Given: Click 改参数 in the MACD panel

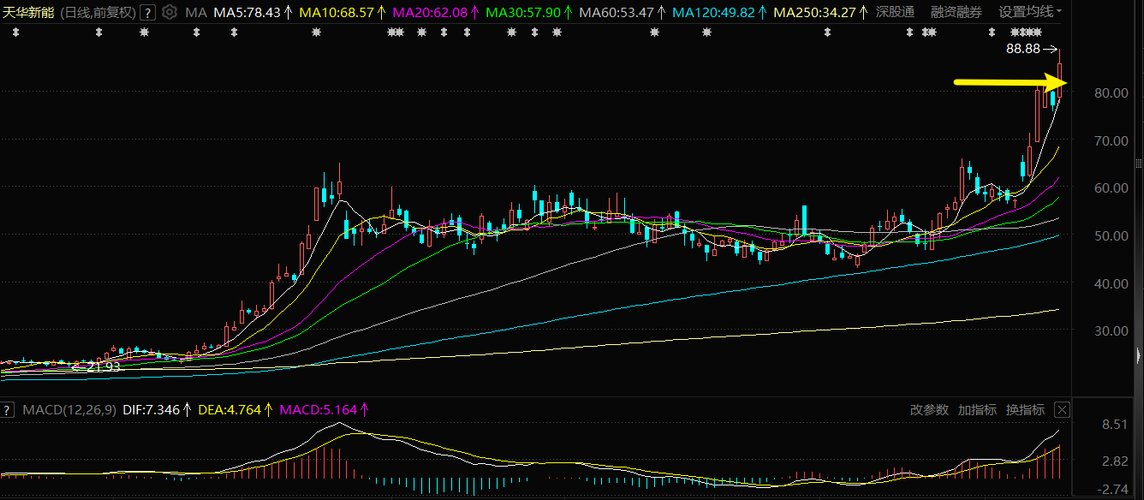Looking at the screenshot, I should 930,409.
